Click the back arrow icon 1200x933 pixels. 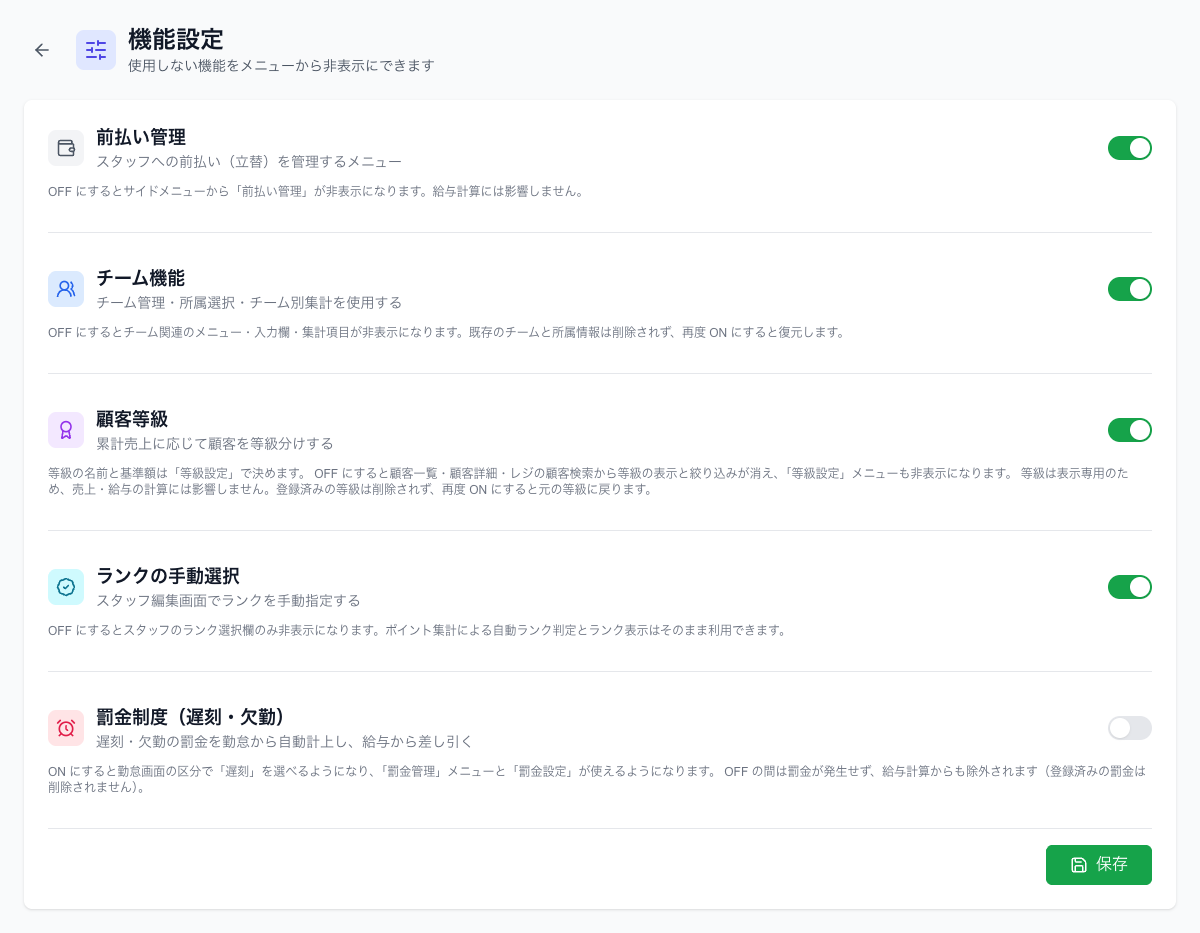(x=41, y=50)
